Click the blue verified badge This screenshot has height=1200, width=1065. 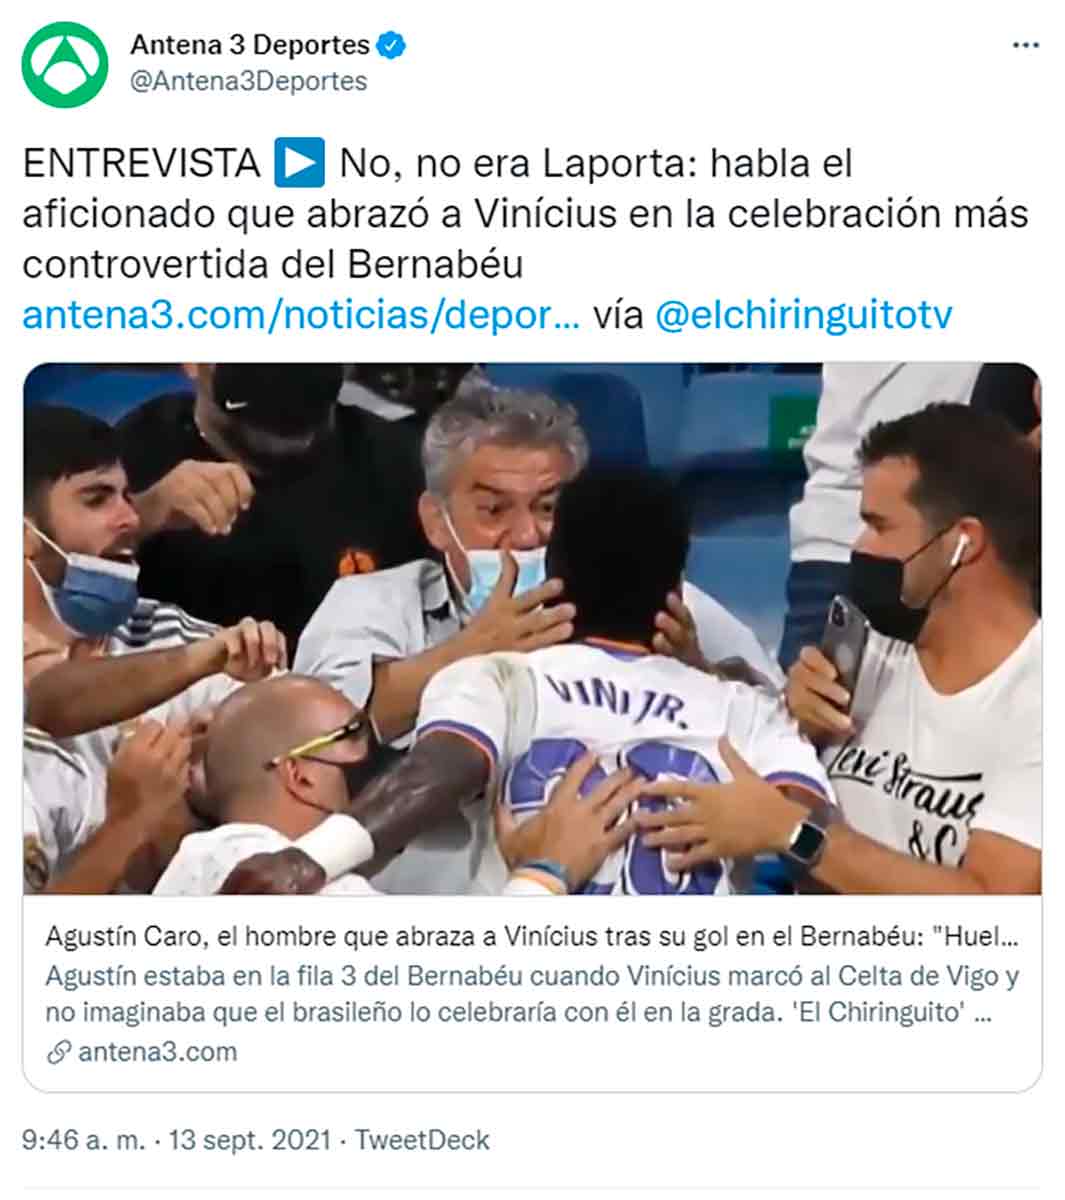point(392,45)
